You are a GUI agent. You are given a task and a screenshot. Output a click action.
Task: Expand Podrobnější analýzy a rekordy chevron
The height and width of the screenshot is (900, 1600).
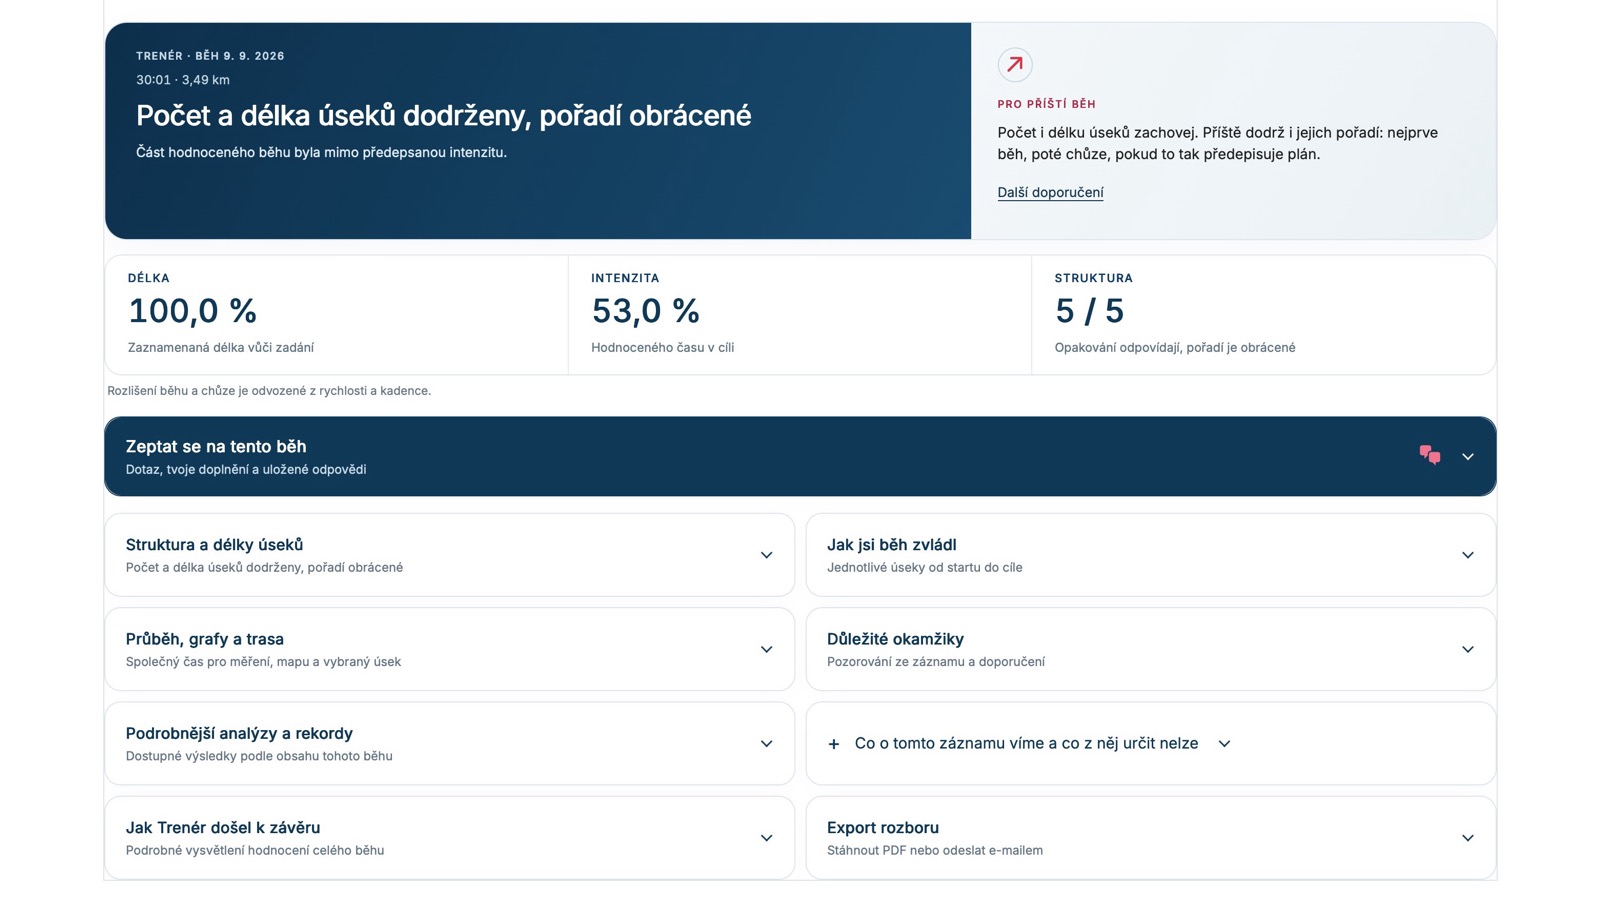coord(766,744)
